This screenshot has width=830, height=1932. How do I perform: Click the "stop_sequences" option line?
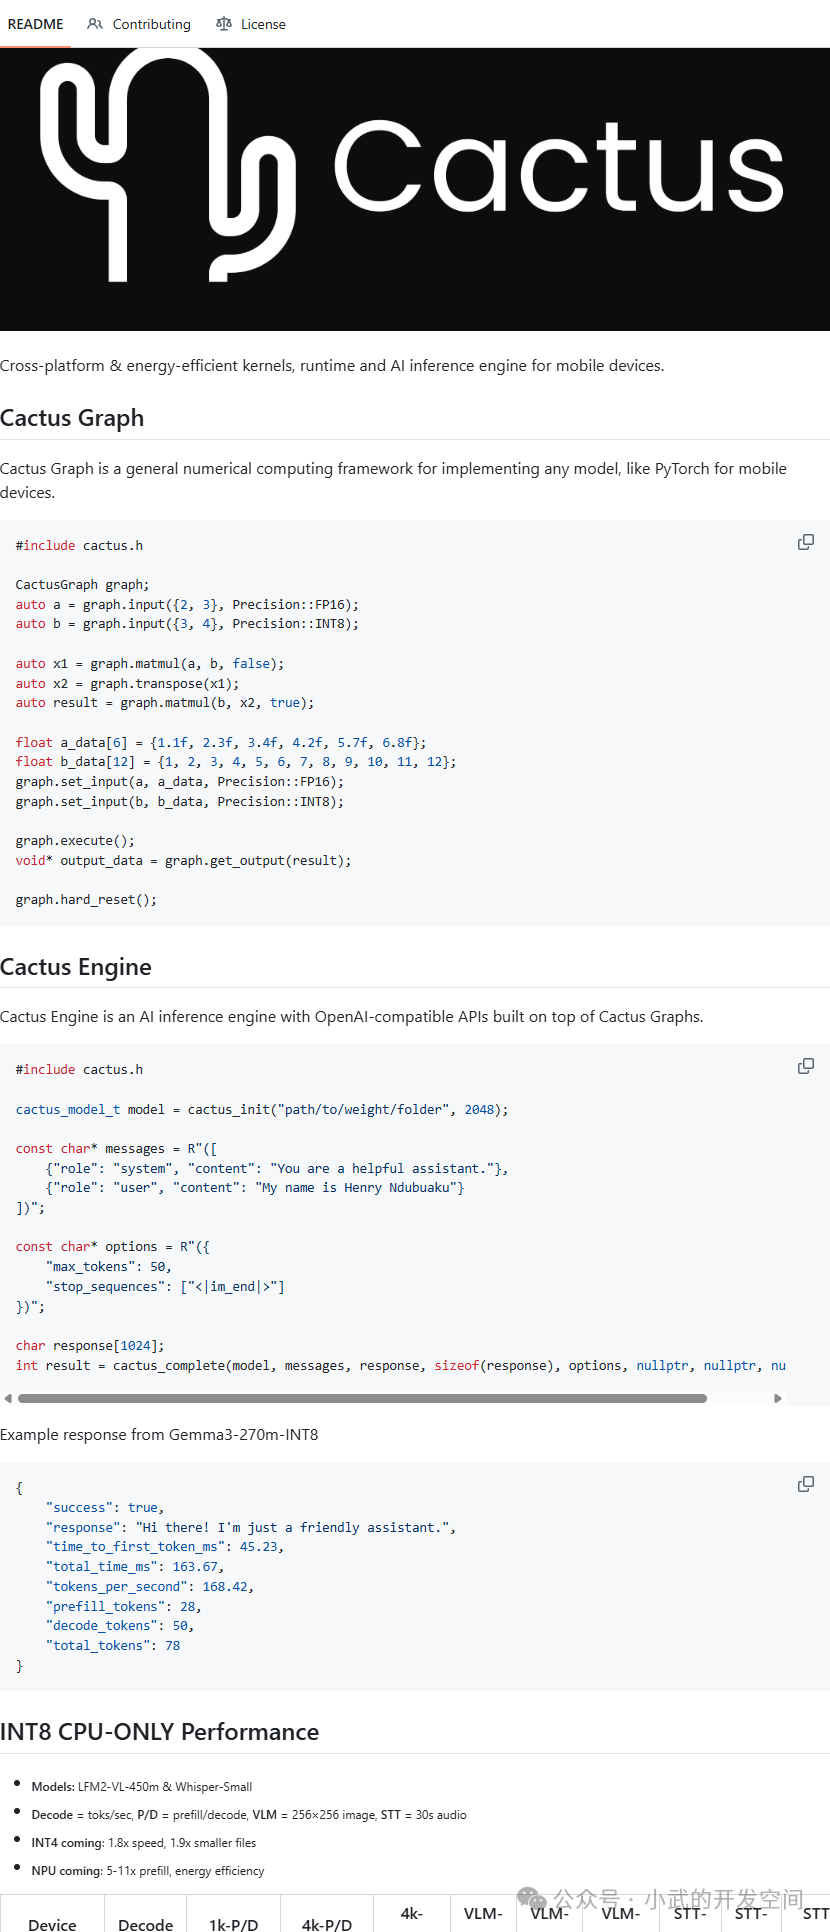point(165,1287)
